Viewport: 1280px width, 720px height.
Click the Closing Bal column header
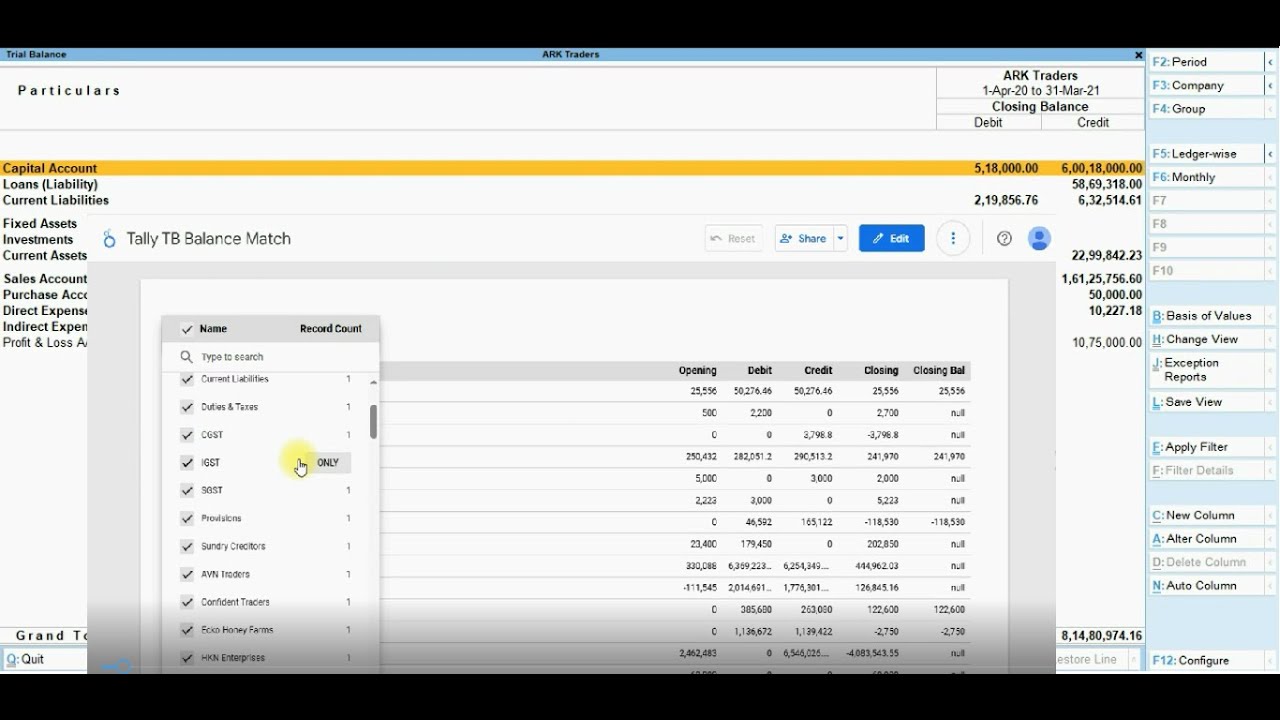coord(939,371)
